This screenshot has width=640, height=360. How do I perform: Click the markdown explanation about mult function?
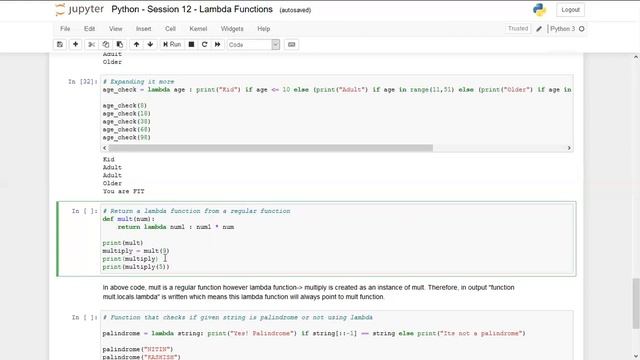308,292
